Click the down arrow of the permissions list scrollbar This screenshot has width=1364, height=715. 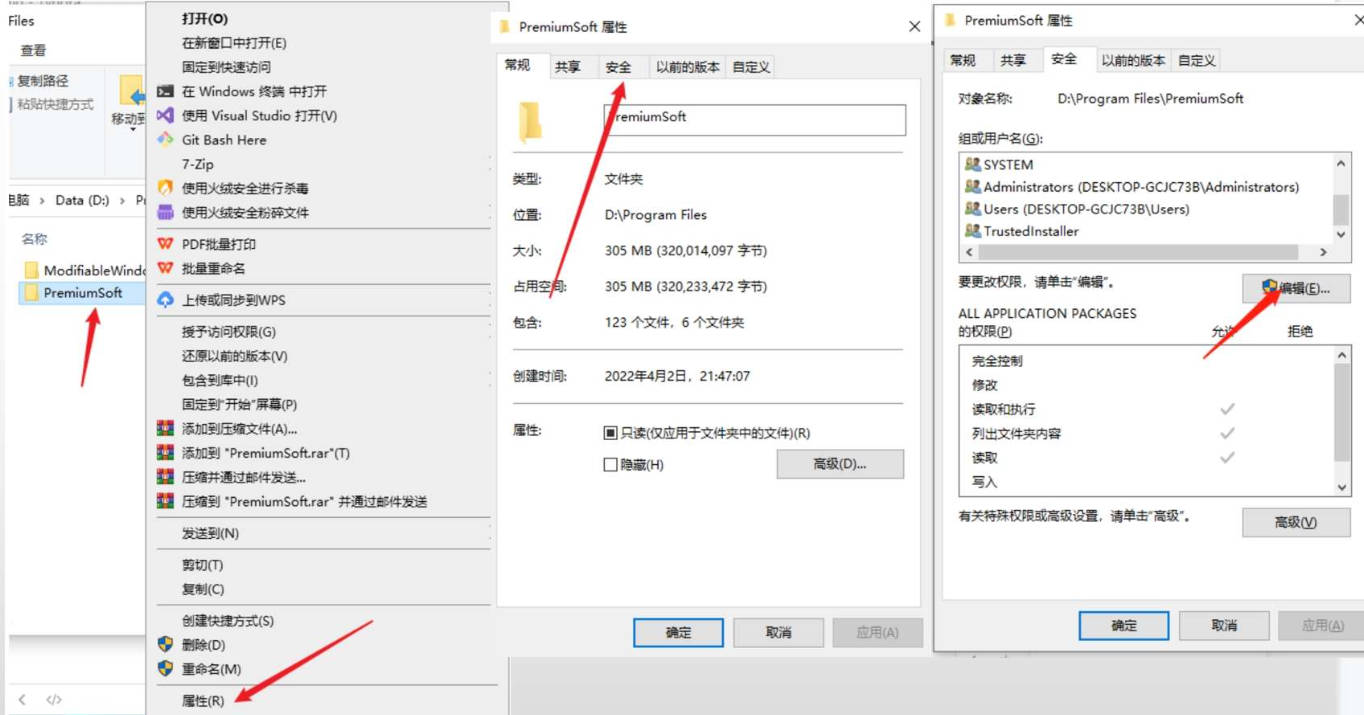1342,487
